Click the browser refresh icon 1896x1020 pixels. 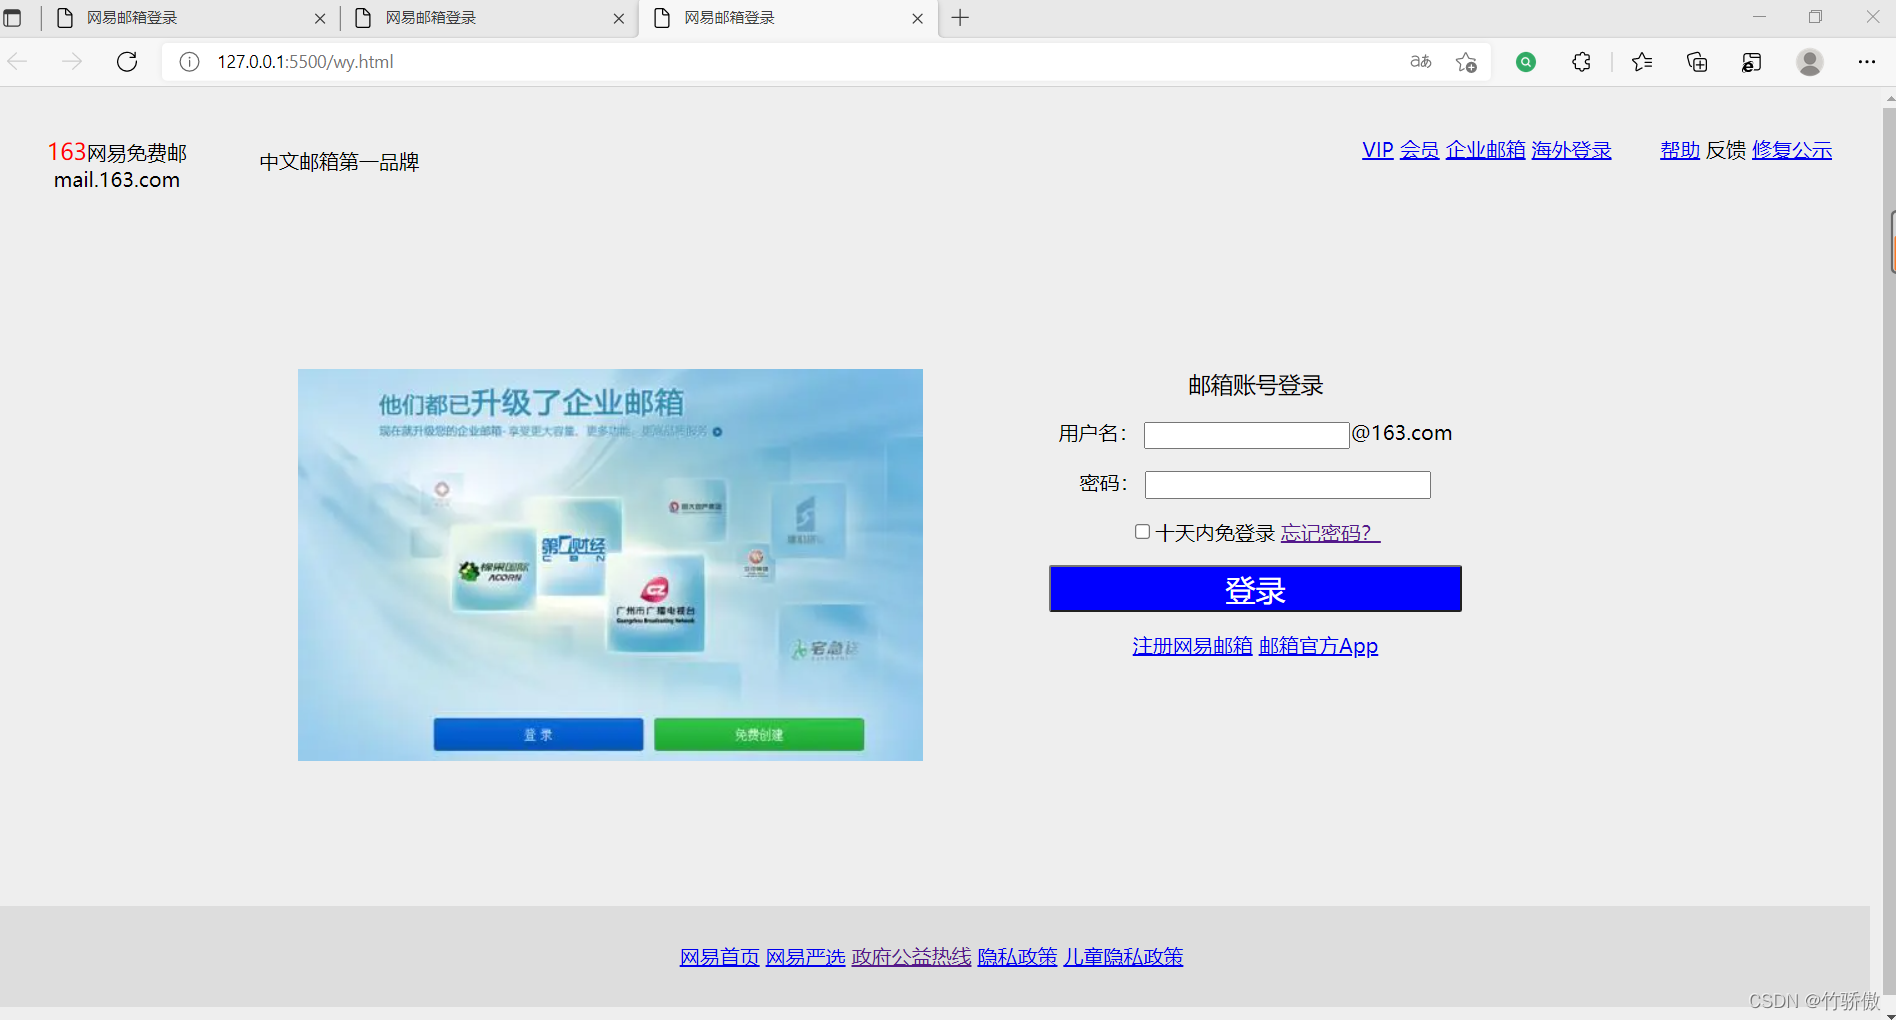pos(127,62)
